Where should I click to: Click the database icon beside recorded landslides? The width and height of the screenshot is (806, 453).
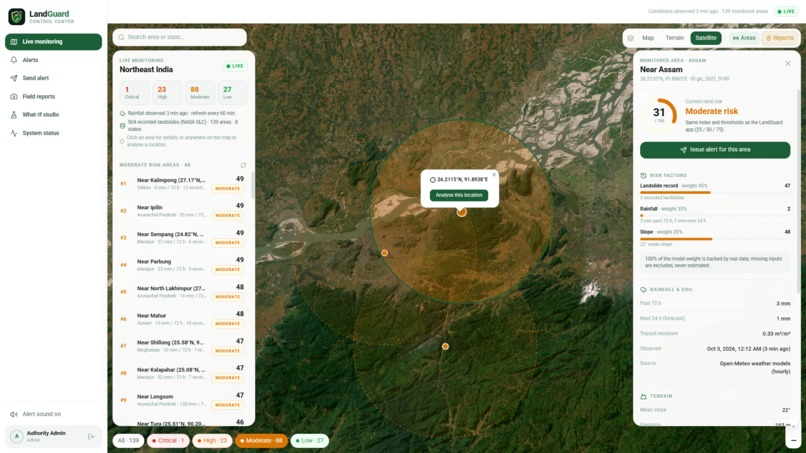(122, 126)
